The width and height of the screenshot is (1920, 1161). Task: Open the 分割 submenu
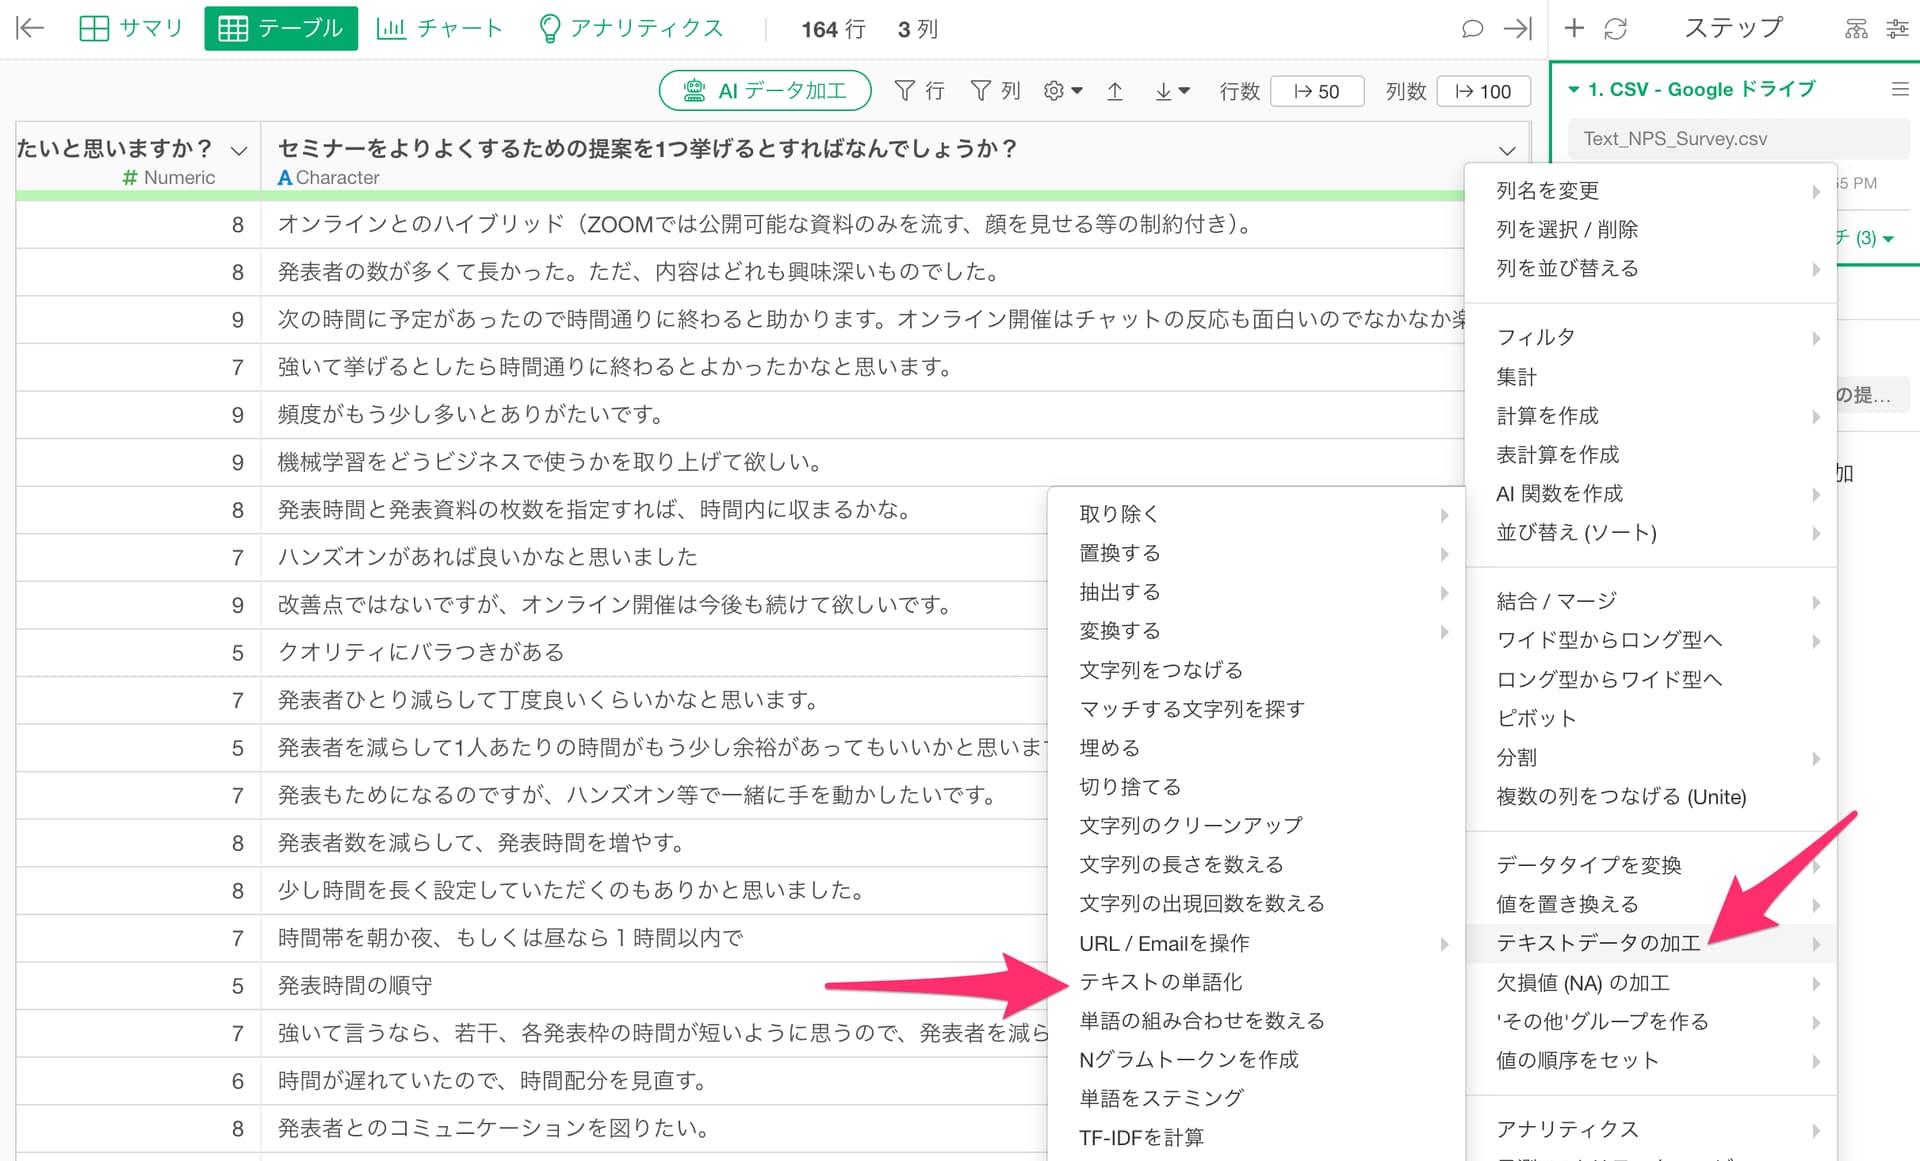pyautogui.click(x=1651, y=758)
